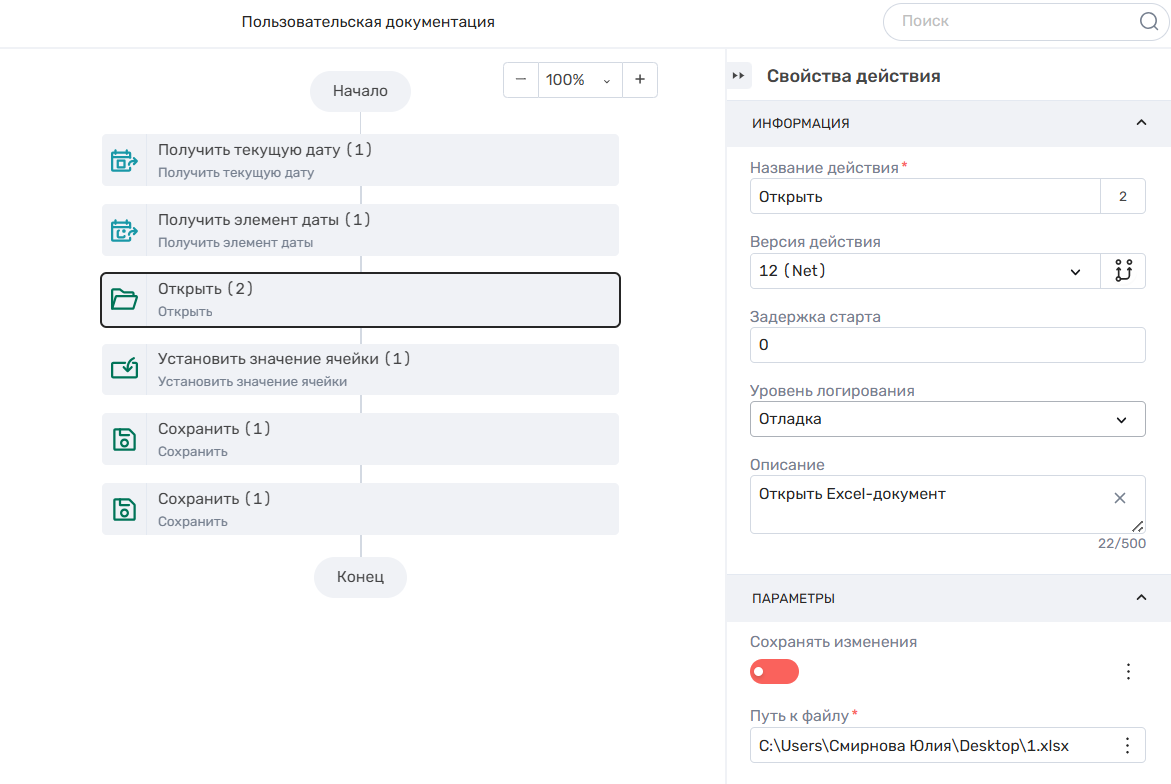Click the Задержка старта input field
Image resolution: width=1171 pixels, height=784 pixels.
(947, 345)
